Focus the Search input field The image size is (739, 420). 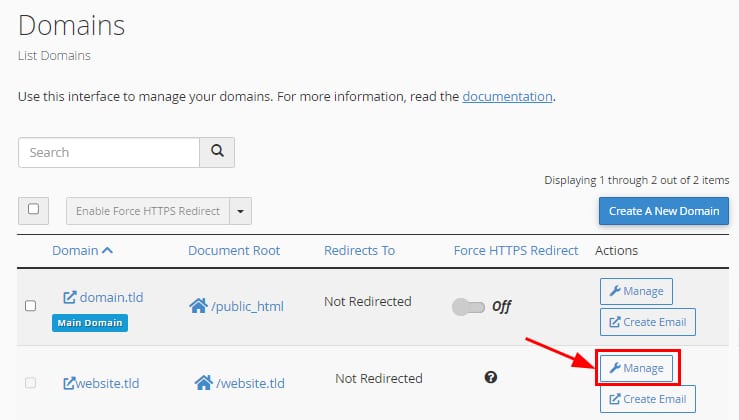[x=109, y=153]
